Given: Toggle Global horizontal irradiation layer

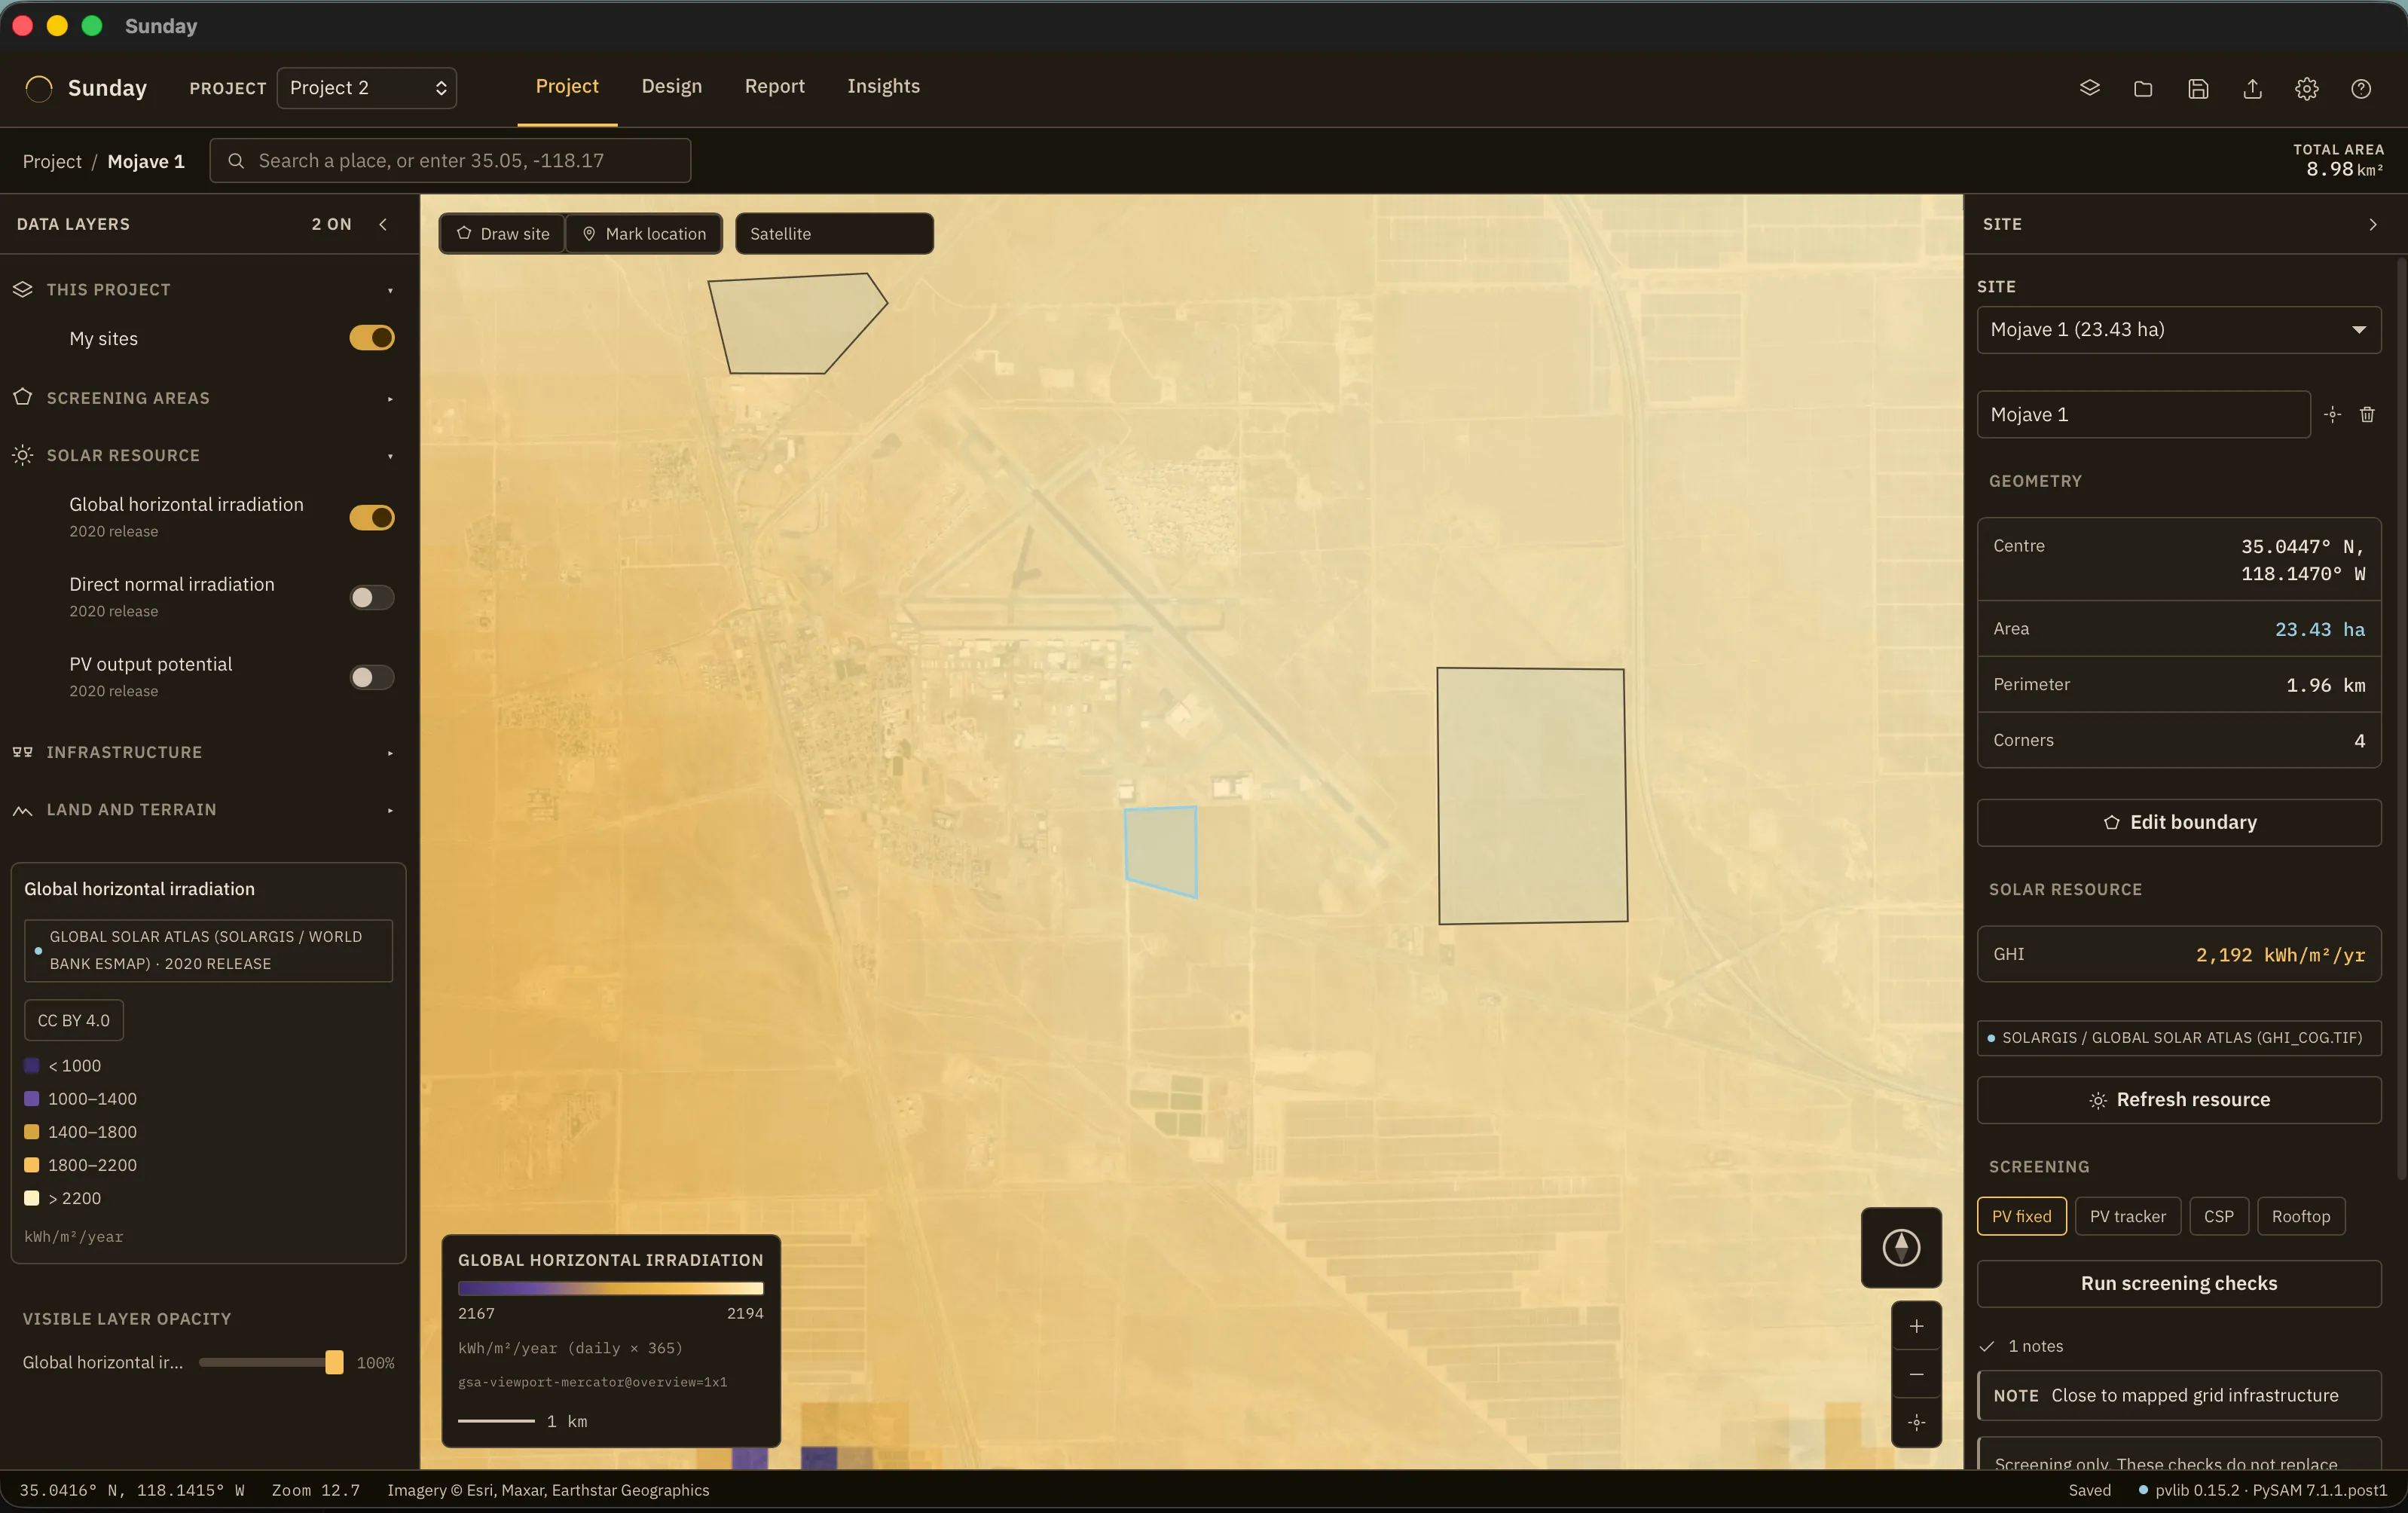Looking at the screenshot, I should [x=371, y=517].
